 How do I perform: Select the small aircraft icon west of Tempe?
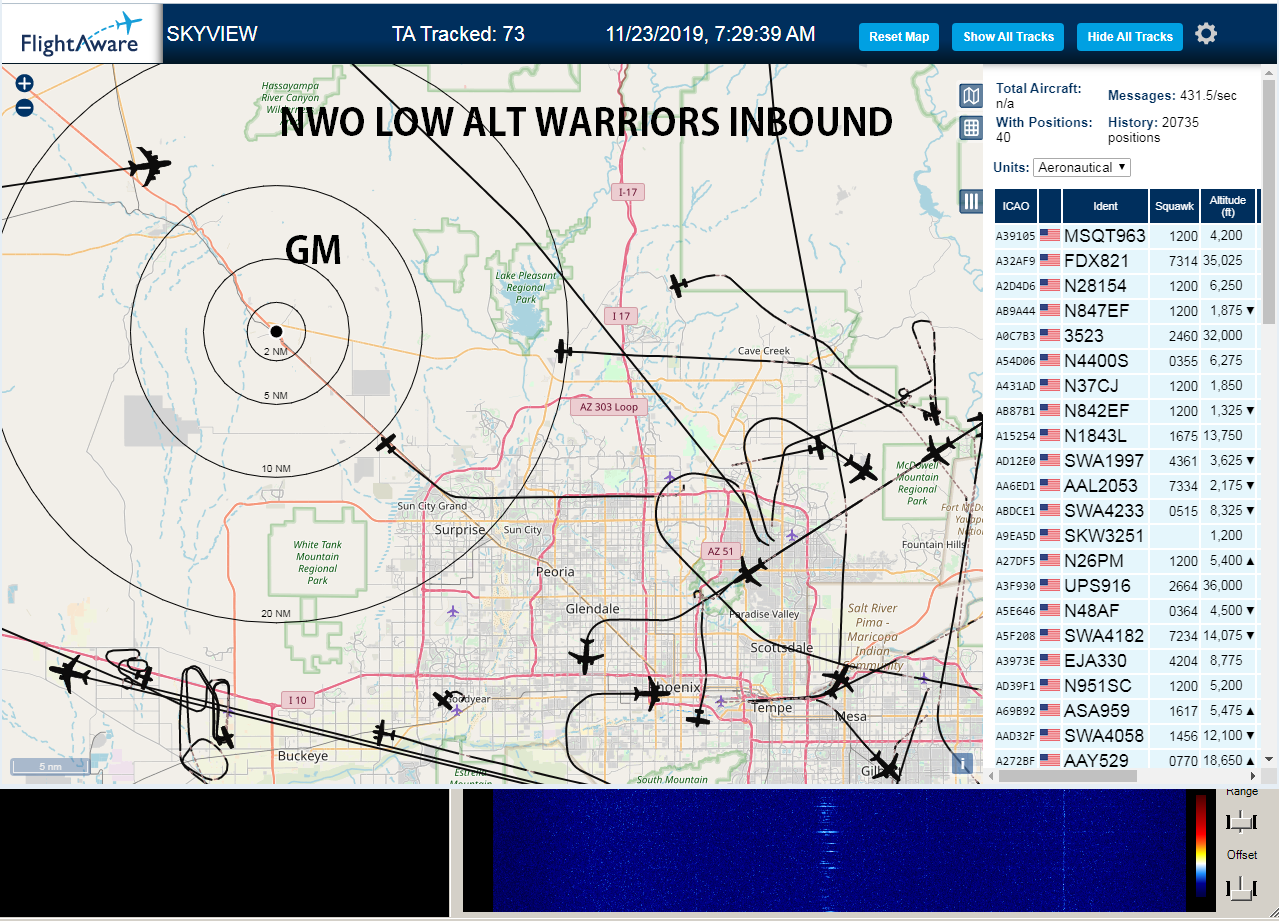698,718
